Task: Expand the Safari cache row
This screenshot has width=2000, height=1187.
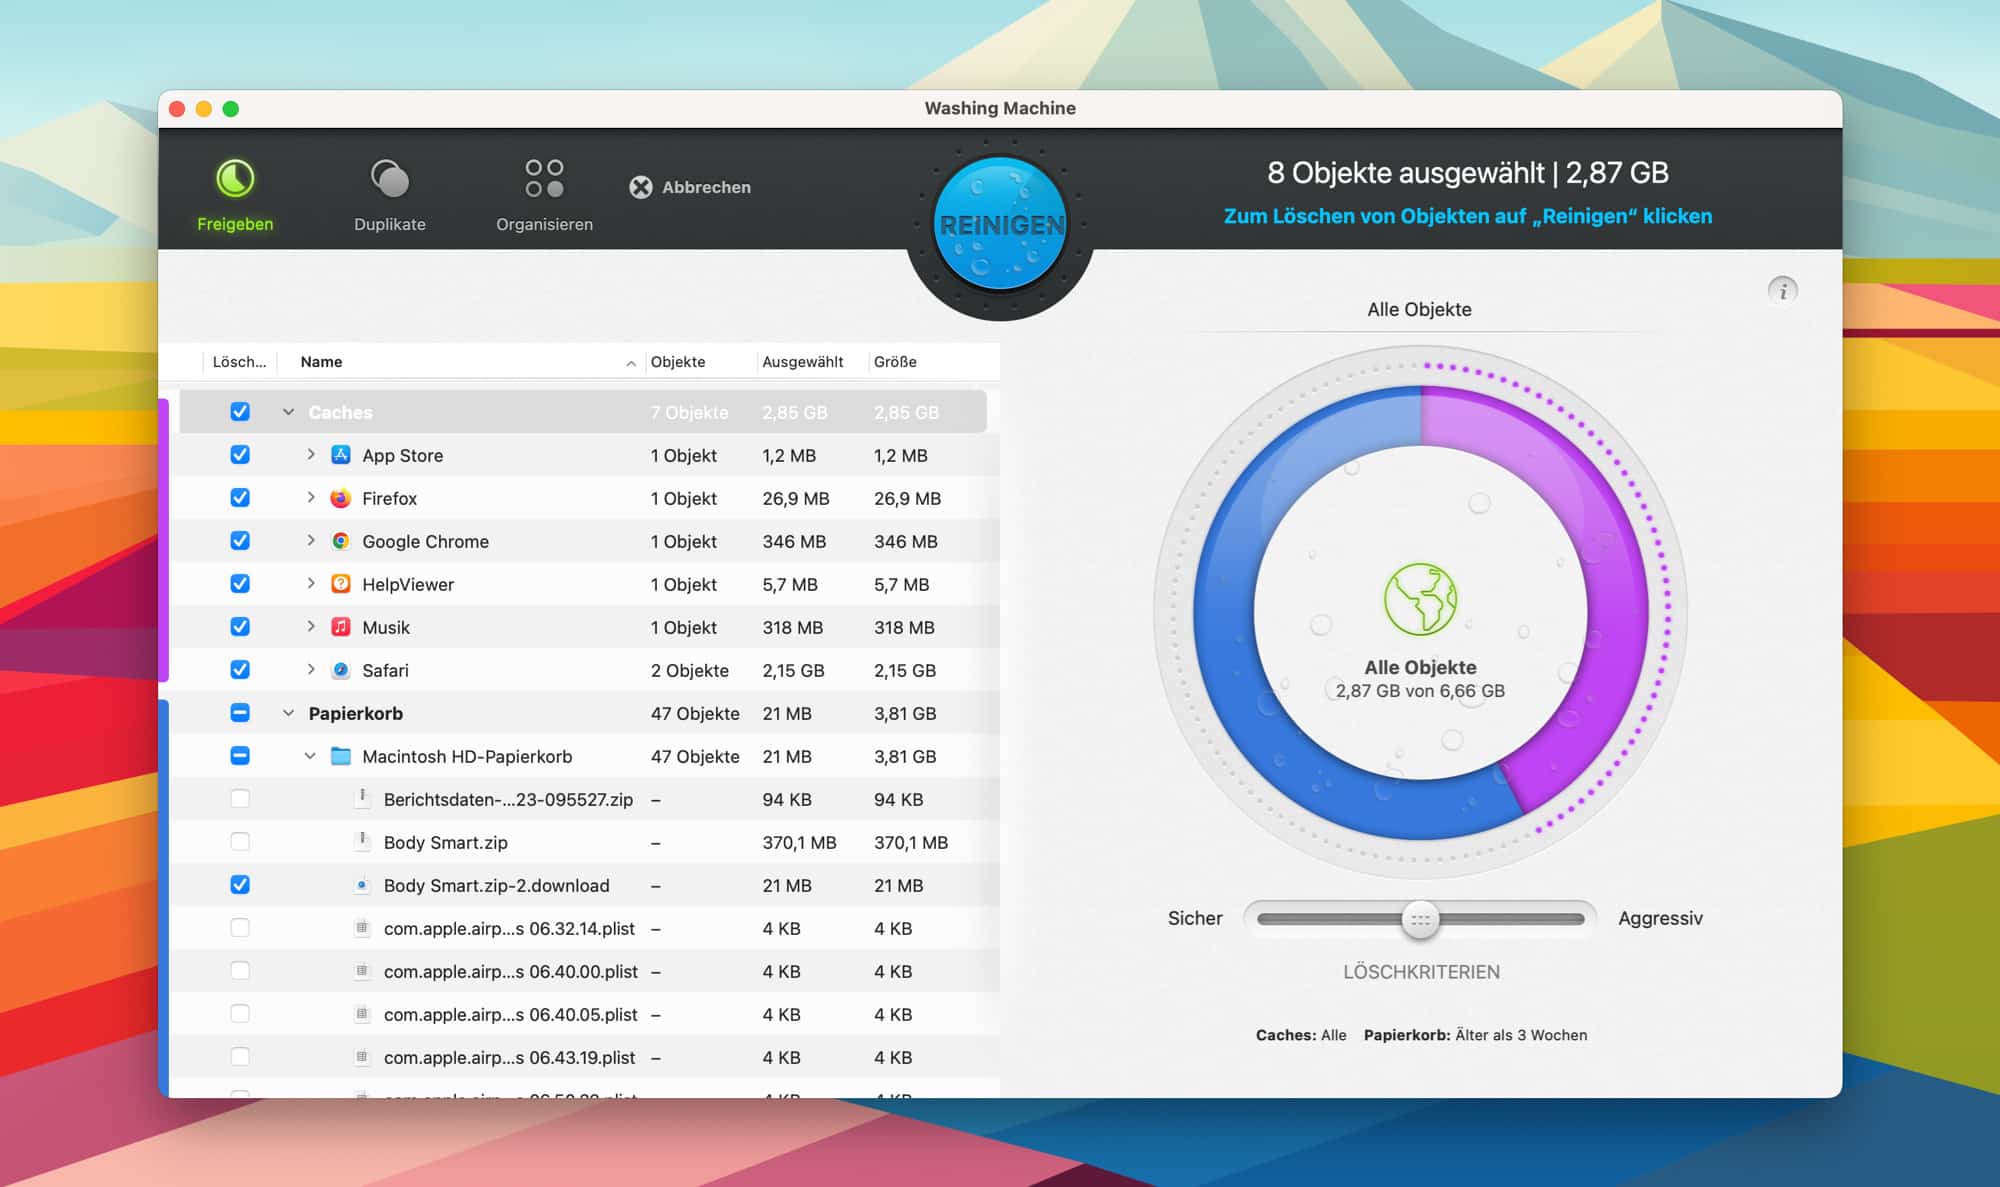Action: pyautogui.click(x=311, y=670)
